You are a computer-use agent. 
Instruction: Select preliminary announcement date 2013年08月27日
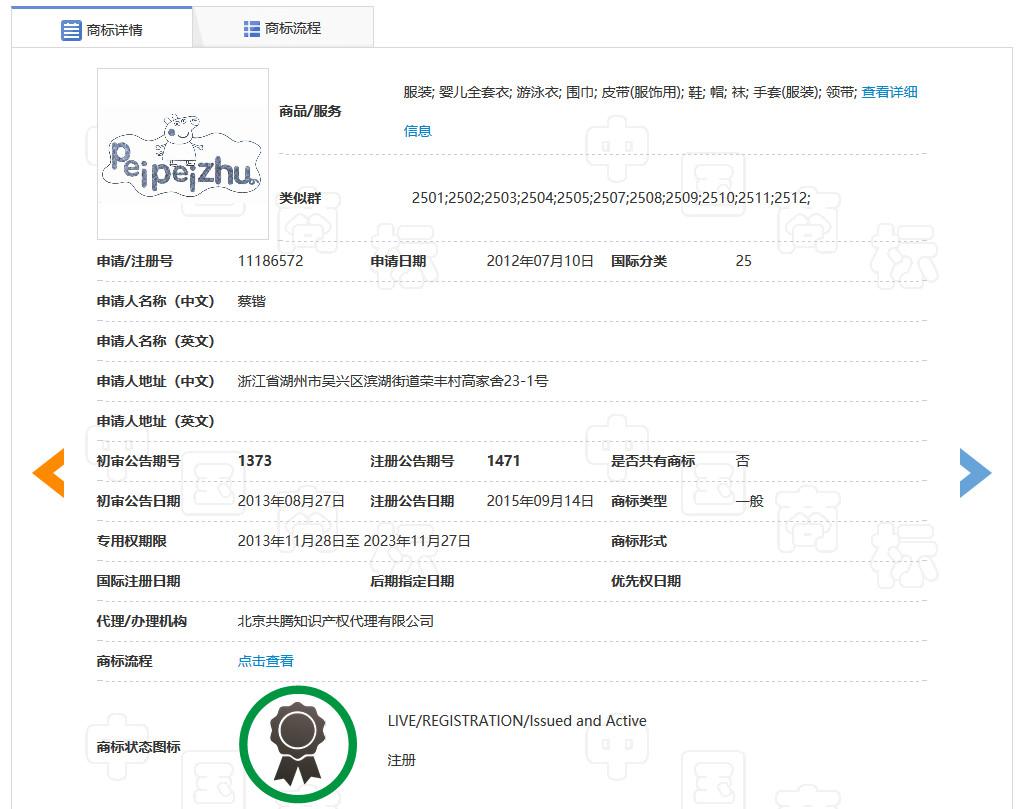click(291, 502)
